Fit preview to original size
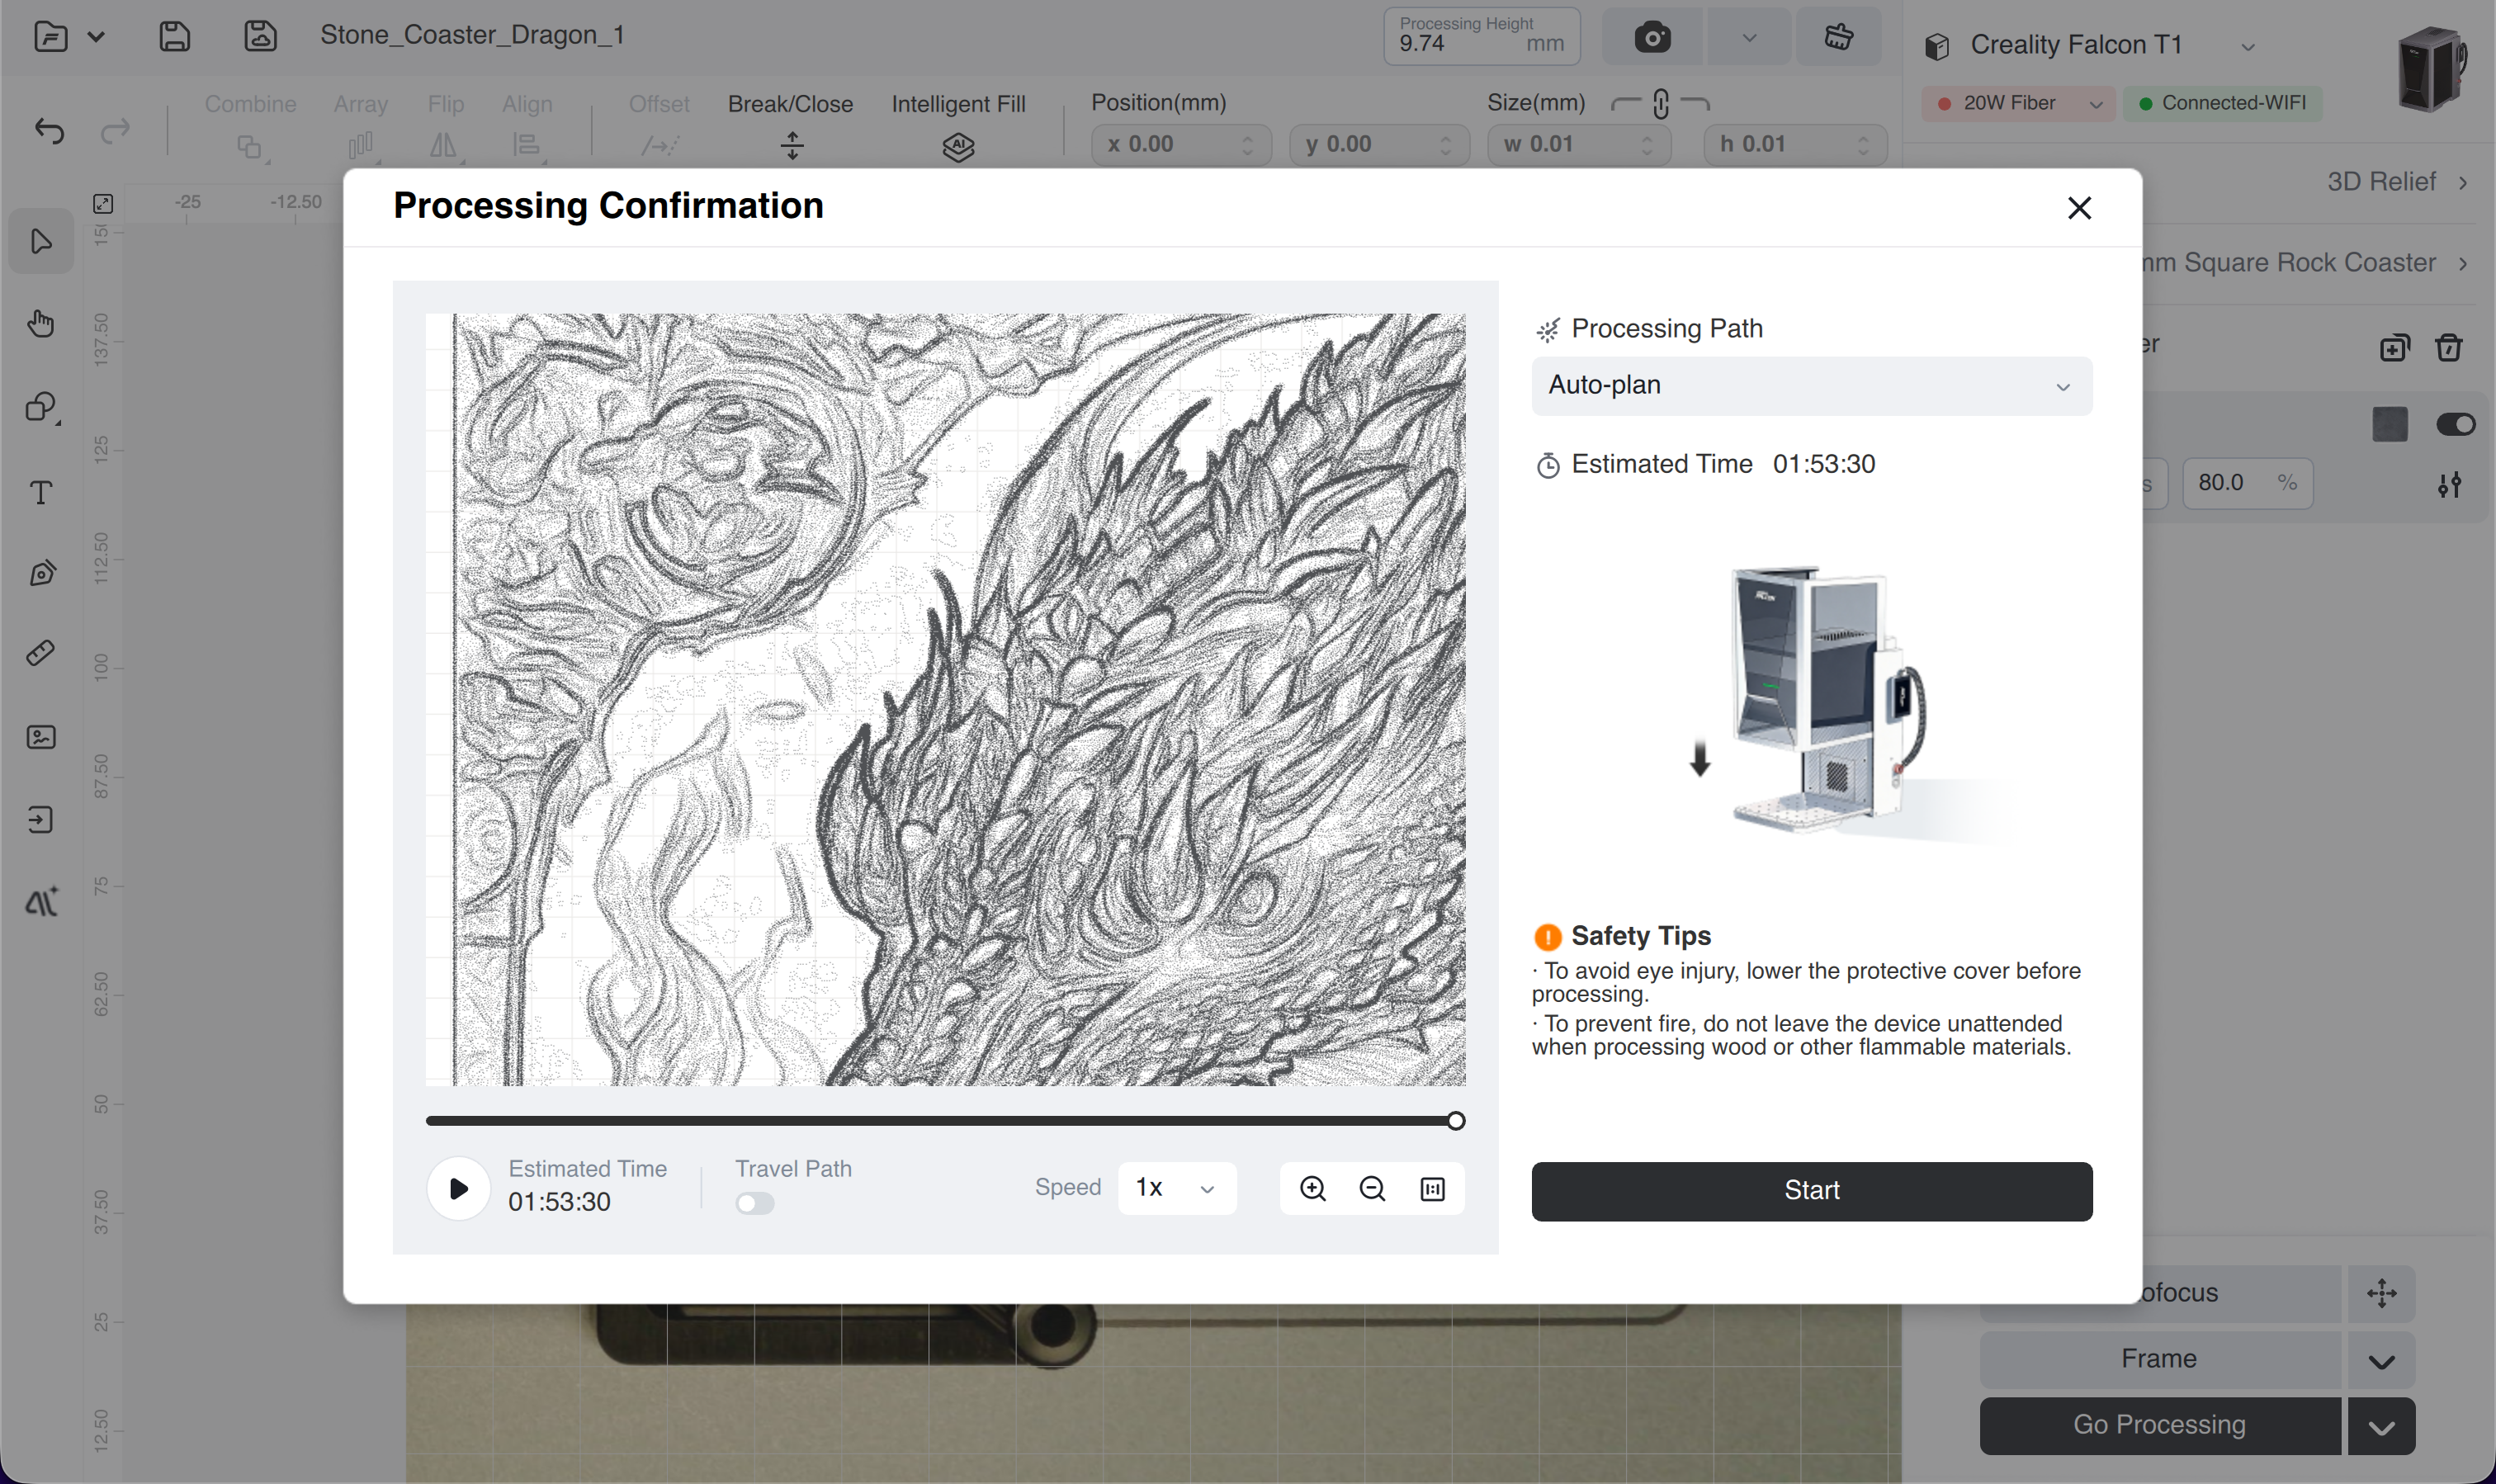This screenshot has height=1484, width=2496. [x=1432, y=1188]
